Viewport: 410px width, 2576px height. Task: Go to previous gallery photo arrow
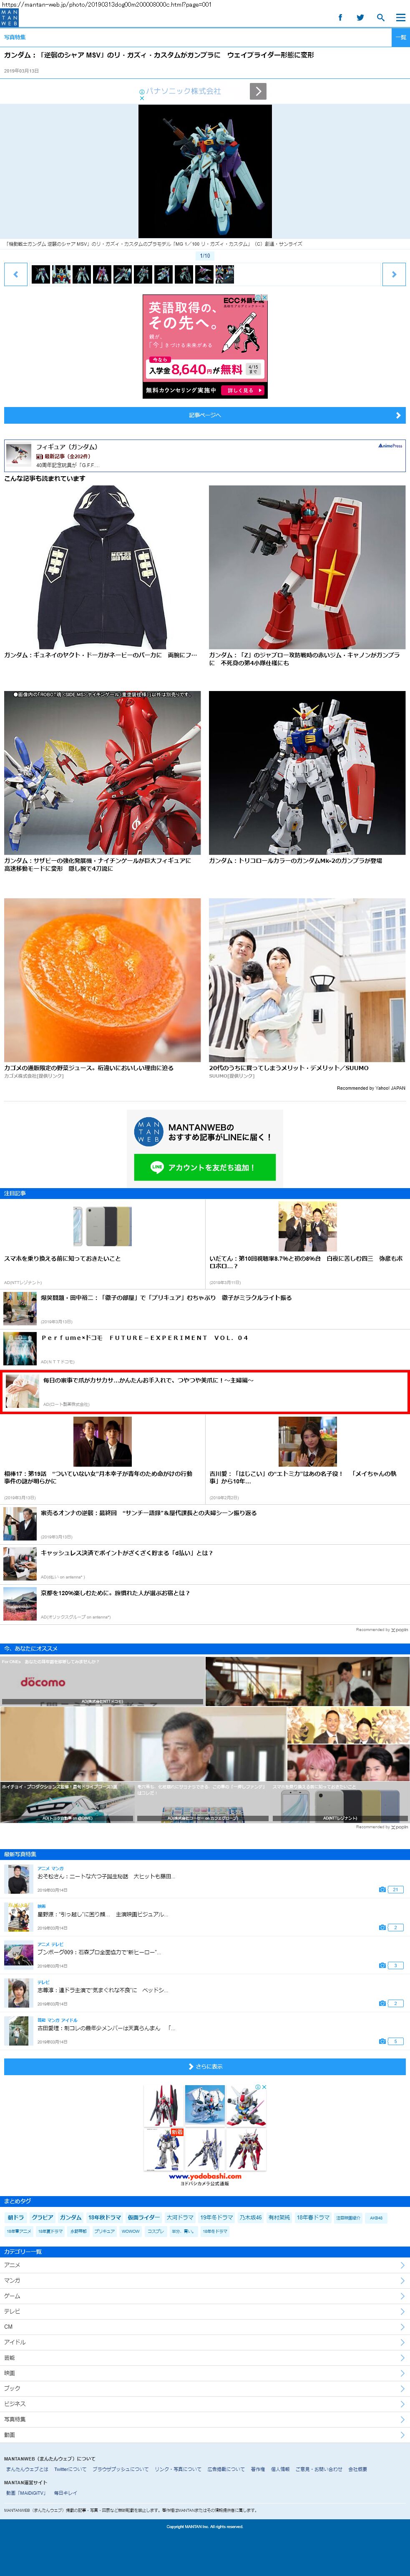coord(16,274)
